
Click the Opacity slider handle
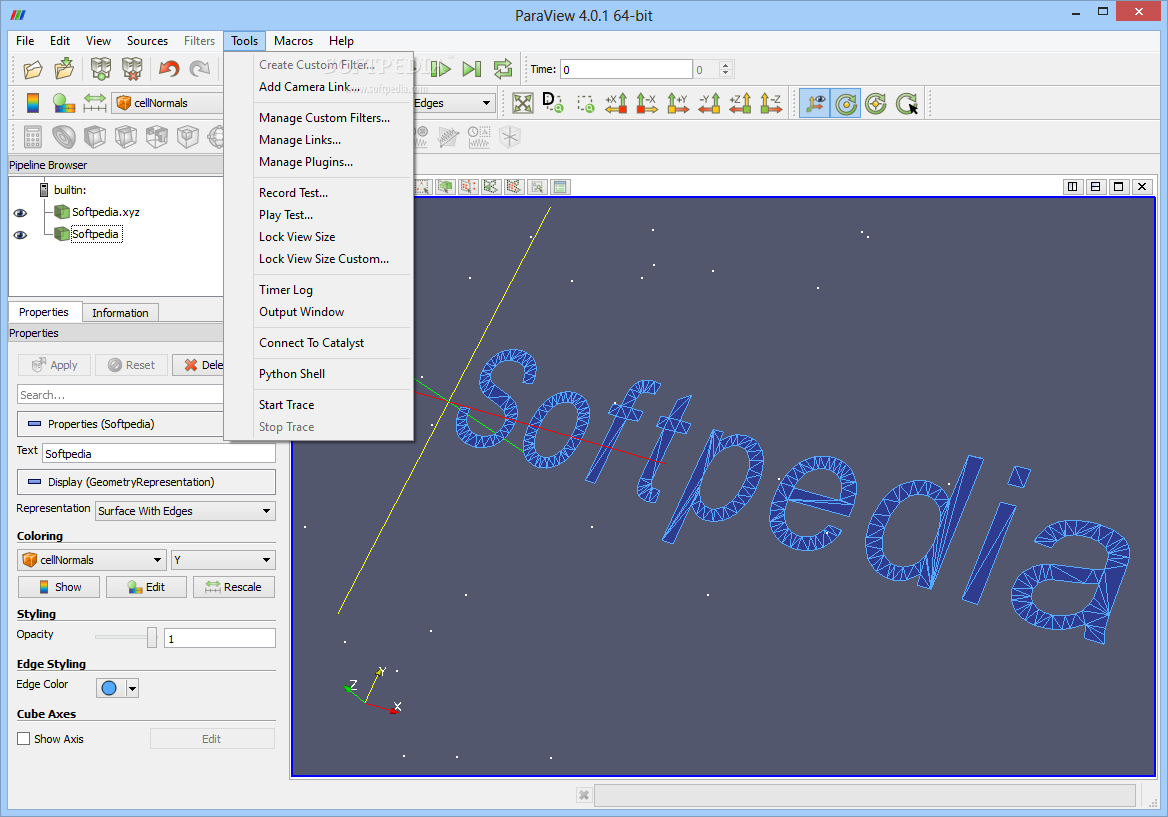coord(152,638)
